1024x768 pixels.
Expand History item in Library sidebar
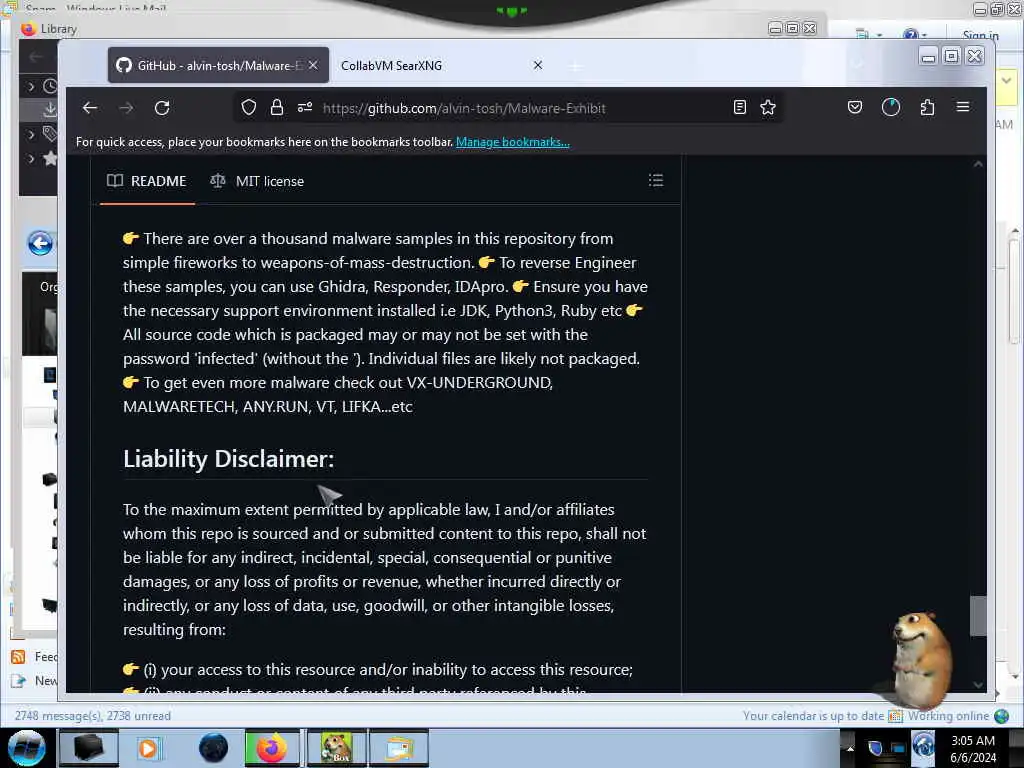tap(31, 86)
